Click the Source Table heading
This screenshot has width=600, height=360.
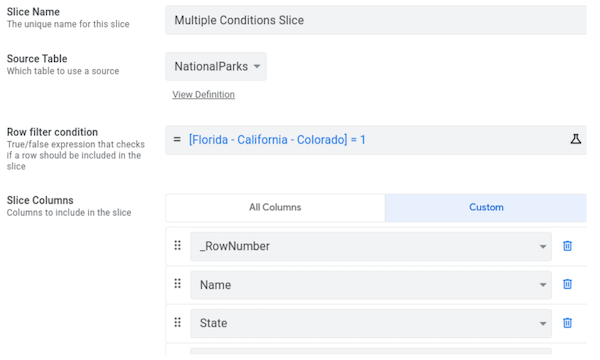(37, 59)
